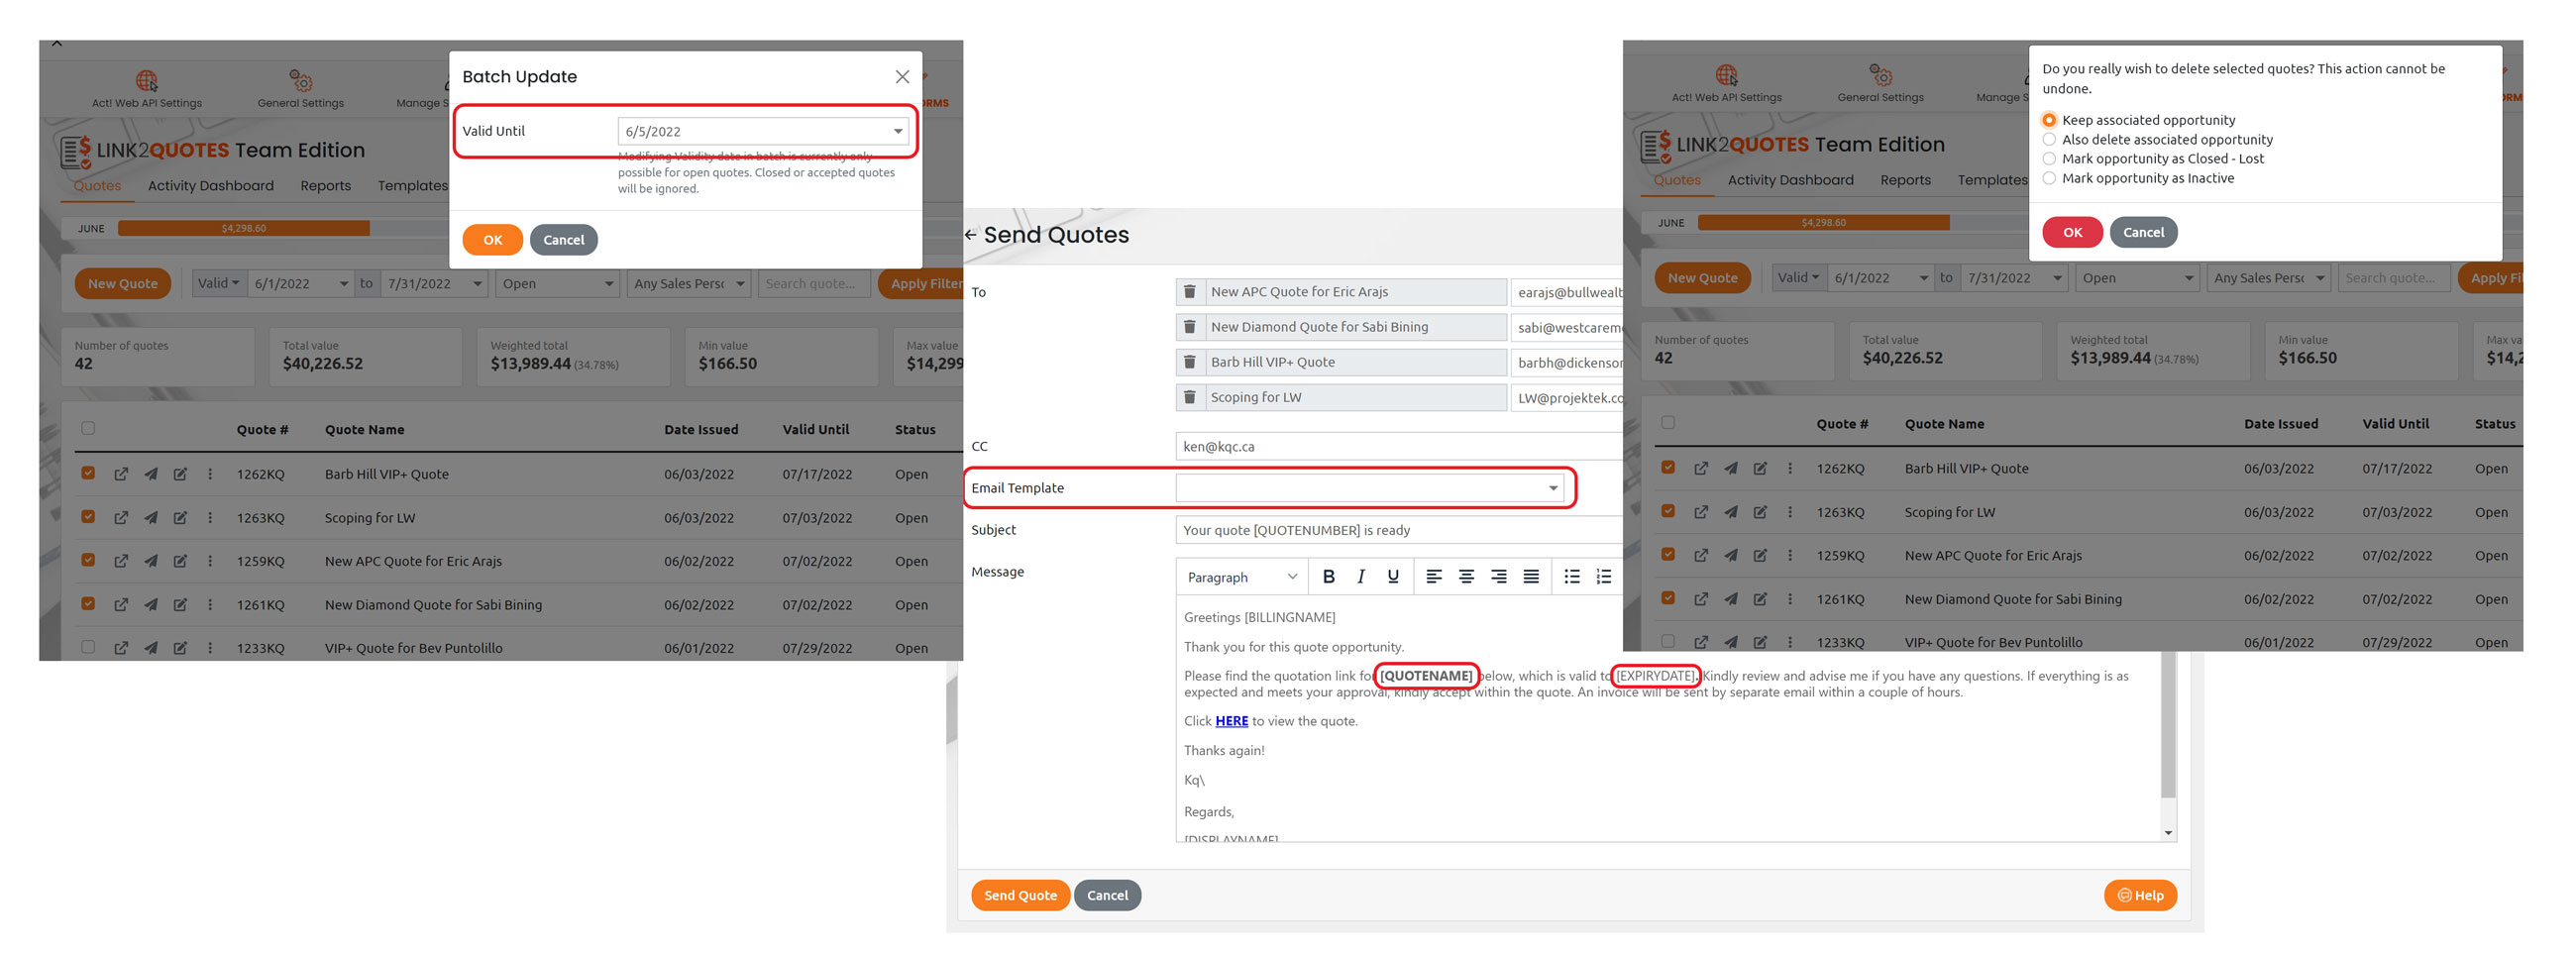This screenshot has height=954, width=2576.
Task: Open Activity Dashboard tab in left window
Action: click(211, 186)
